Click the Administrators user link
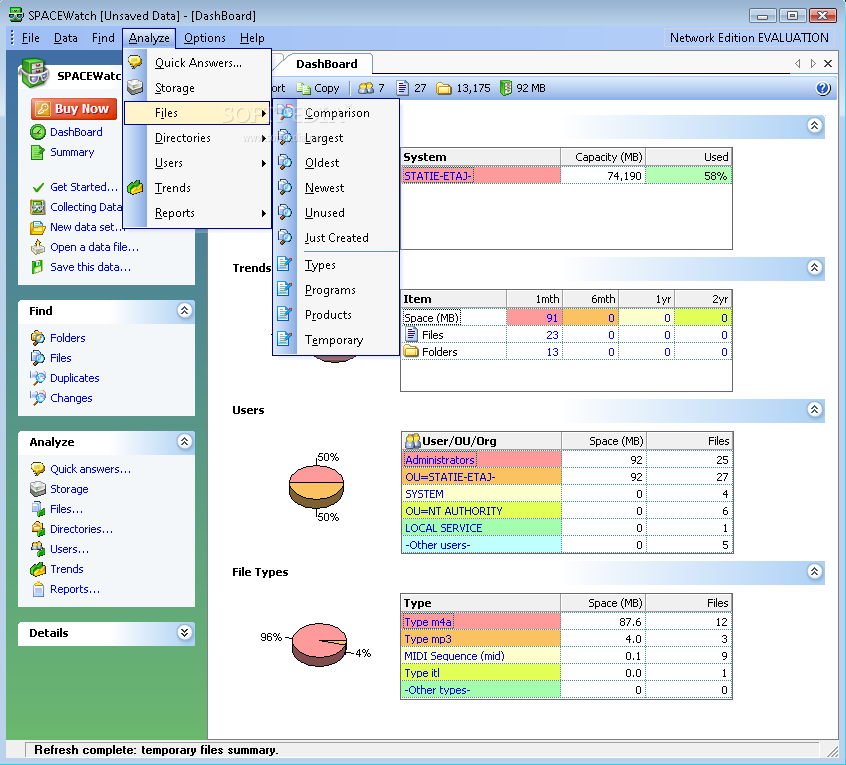Viewport: 846px width, 765px height. click(440, 460)
